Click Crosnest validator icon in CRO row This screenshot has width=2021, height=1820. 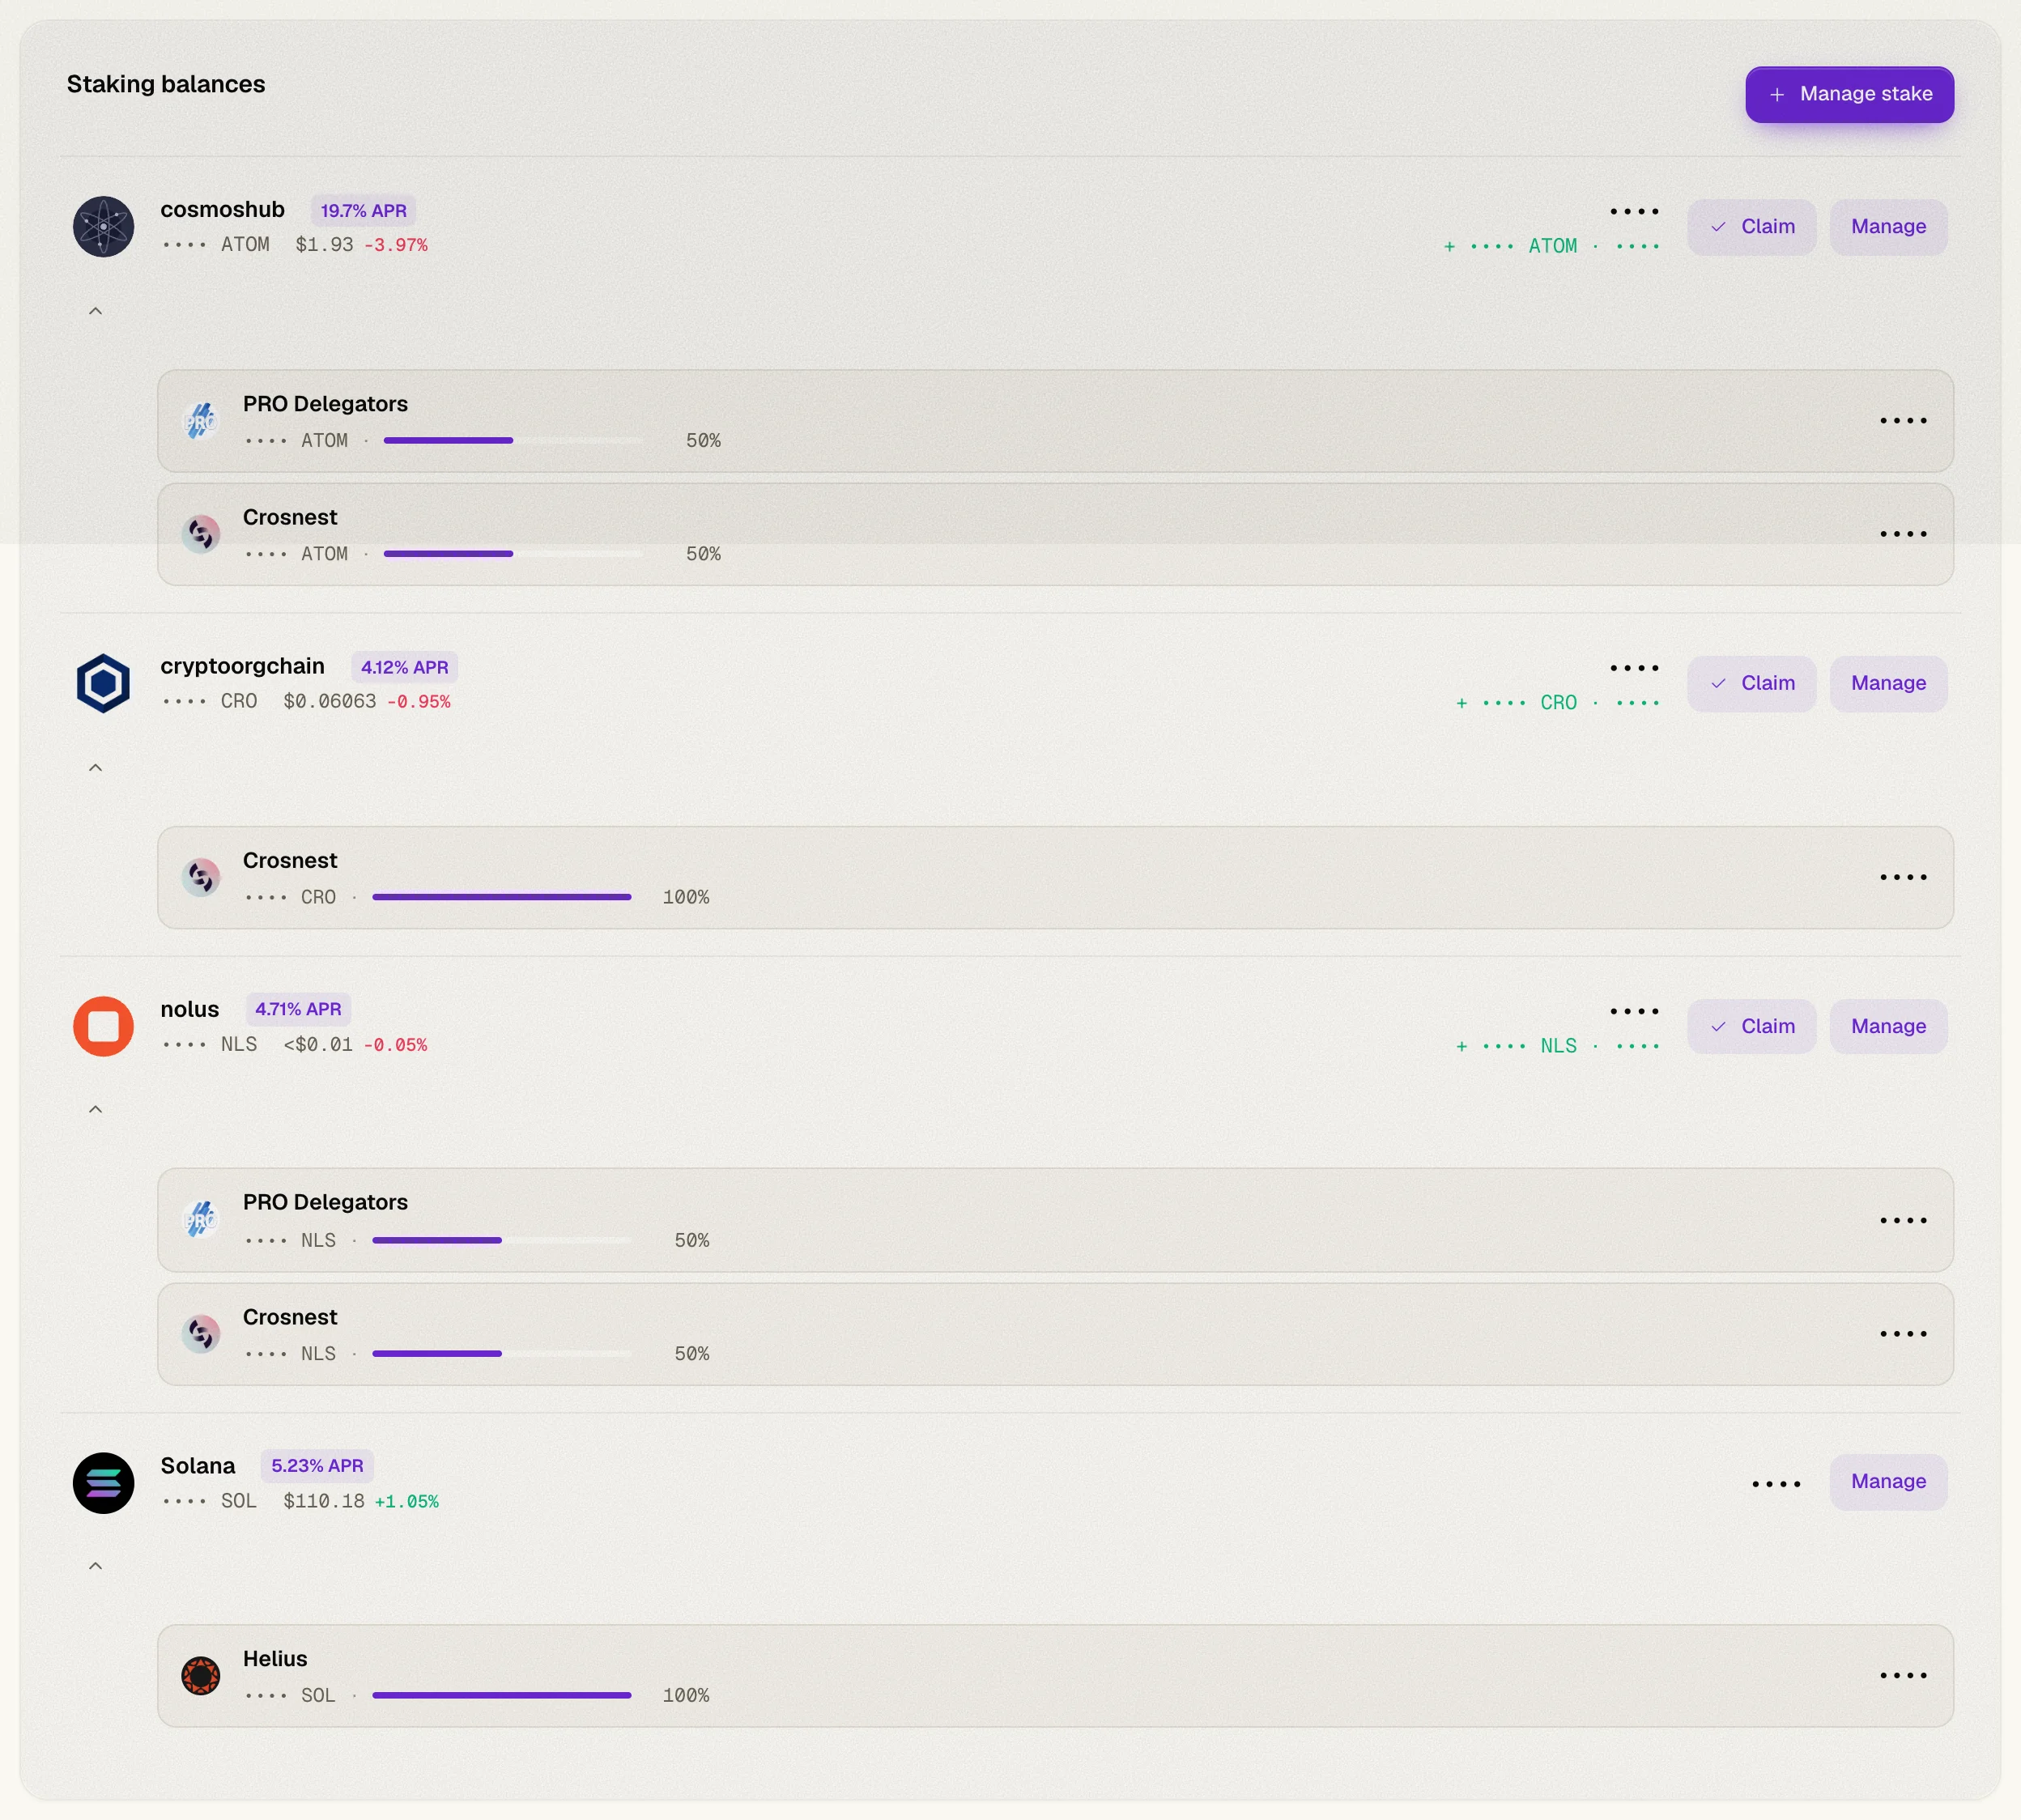pyautogui.click(x=201, y=877)
